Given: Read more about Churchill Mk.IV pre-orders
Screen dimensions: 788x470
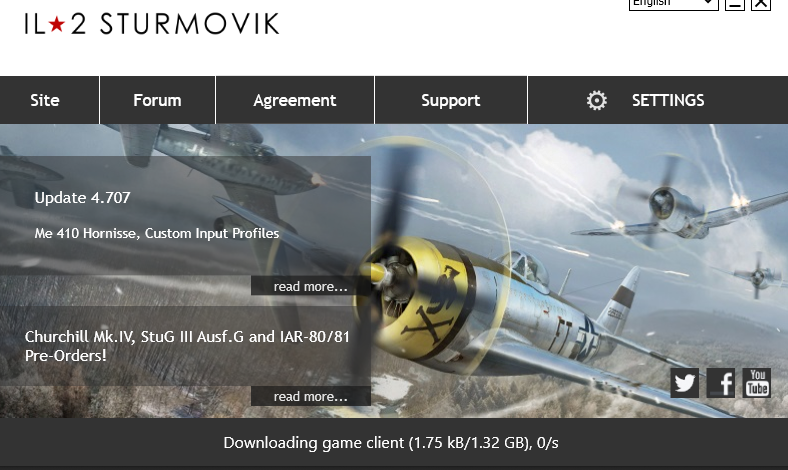Looking at the screenshot, I should pyautogui.click(x=311, y=396).
